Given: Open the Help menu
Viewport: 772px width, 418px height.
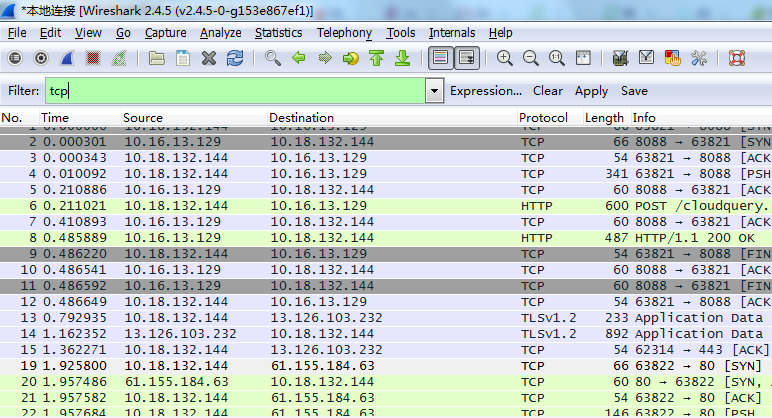Looking at the screenshot, I should pos(501,32).
